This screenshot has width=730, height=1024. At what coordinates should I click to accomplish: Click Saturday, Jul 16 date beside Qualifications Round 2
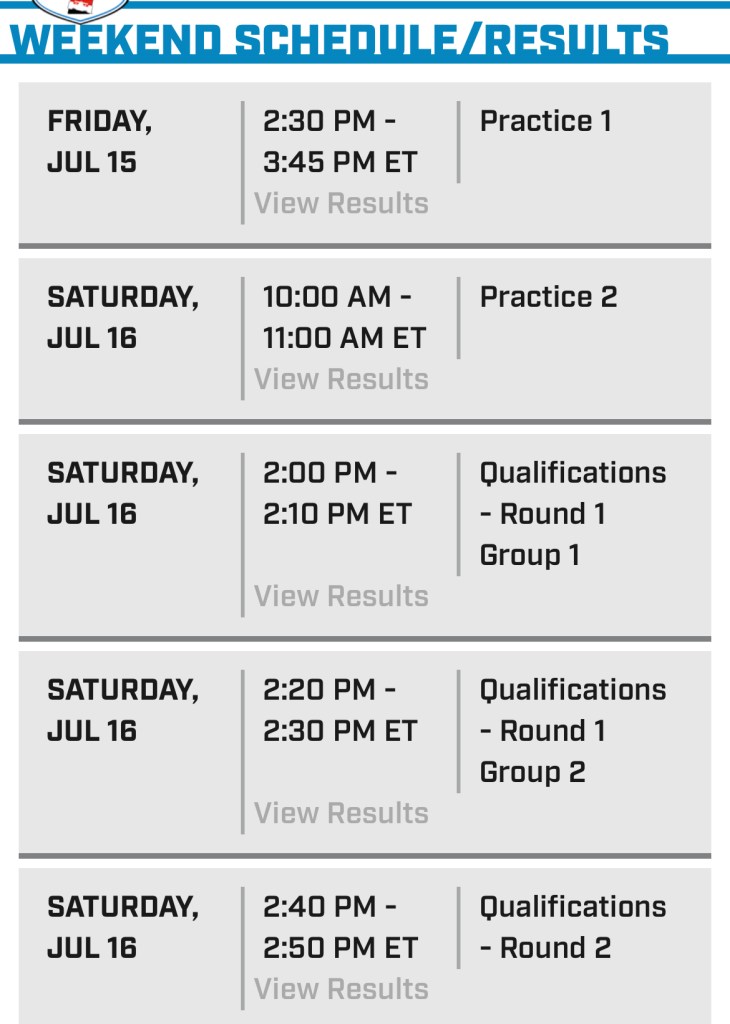(x=122, y=927)
